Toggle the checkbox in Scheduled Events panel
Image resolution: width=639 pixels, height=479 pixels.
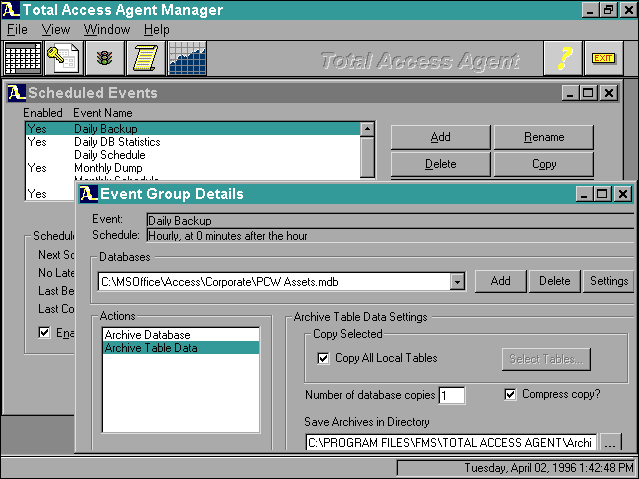(44, 332)
